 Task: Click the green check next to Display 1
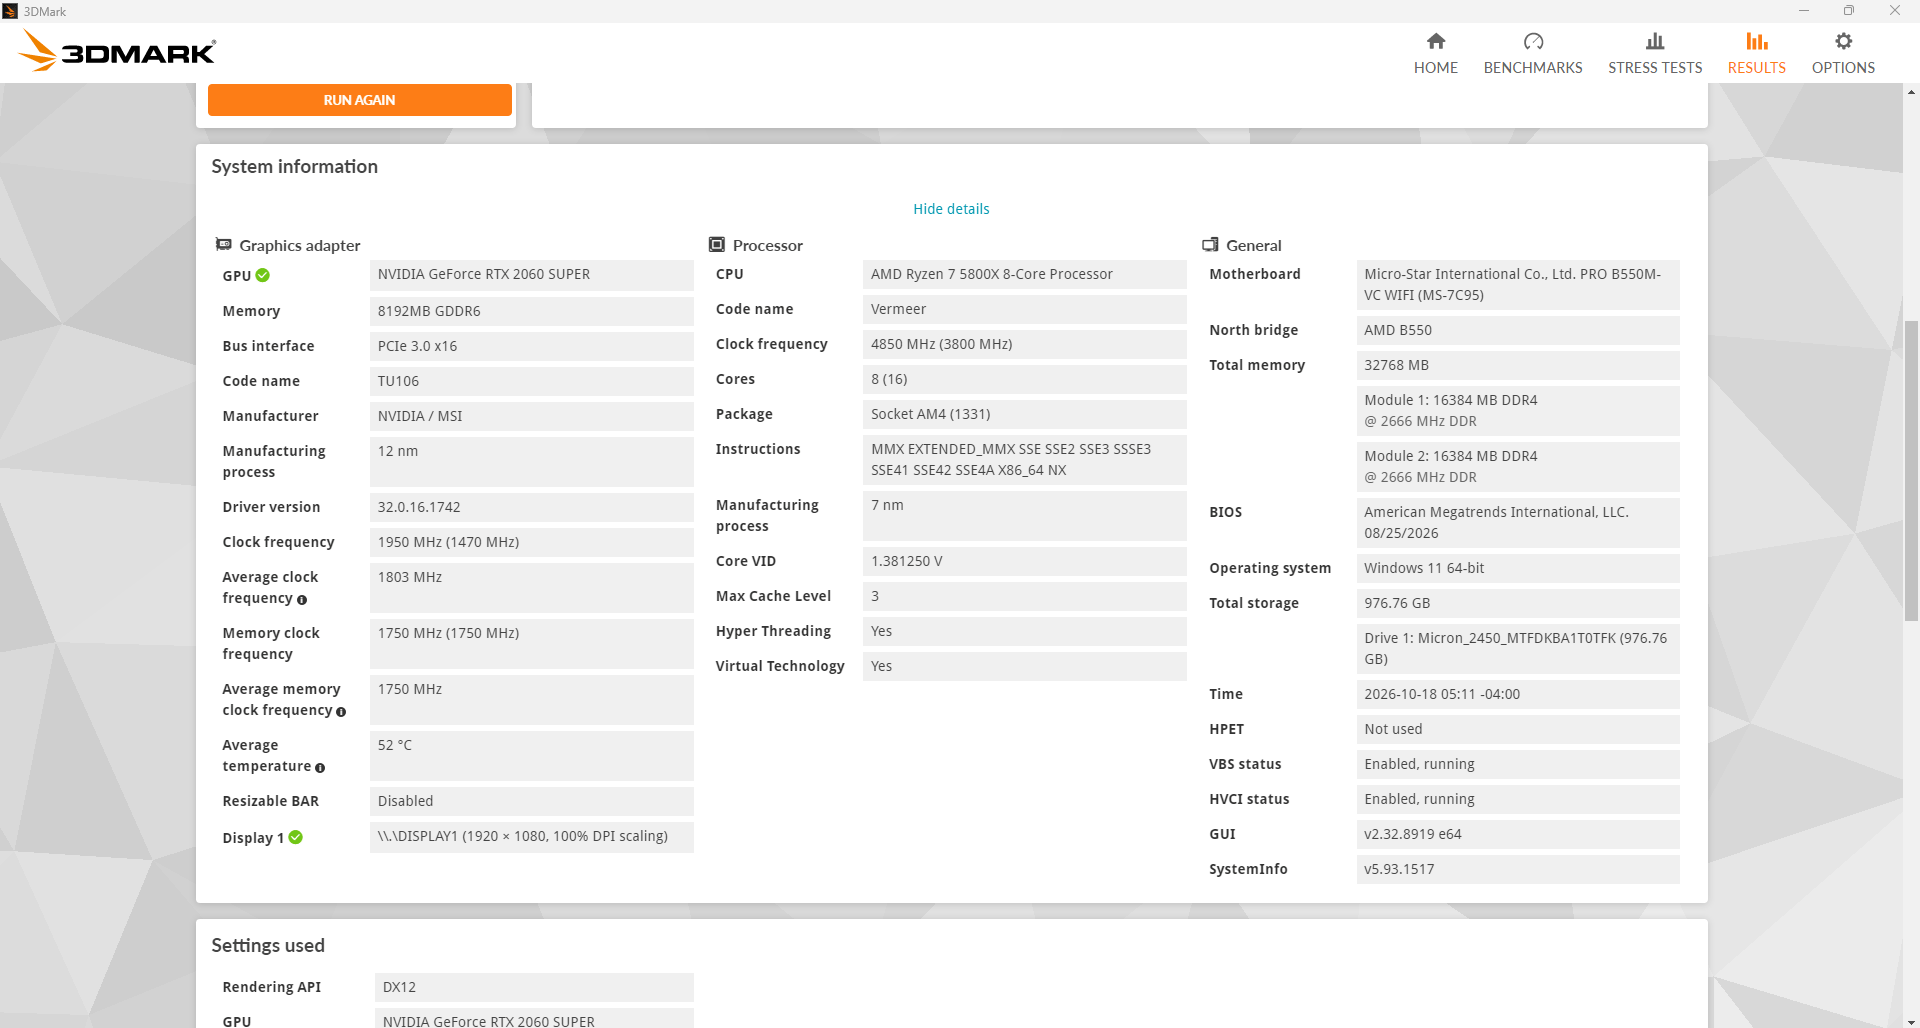296,837
